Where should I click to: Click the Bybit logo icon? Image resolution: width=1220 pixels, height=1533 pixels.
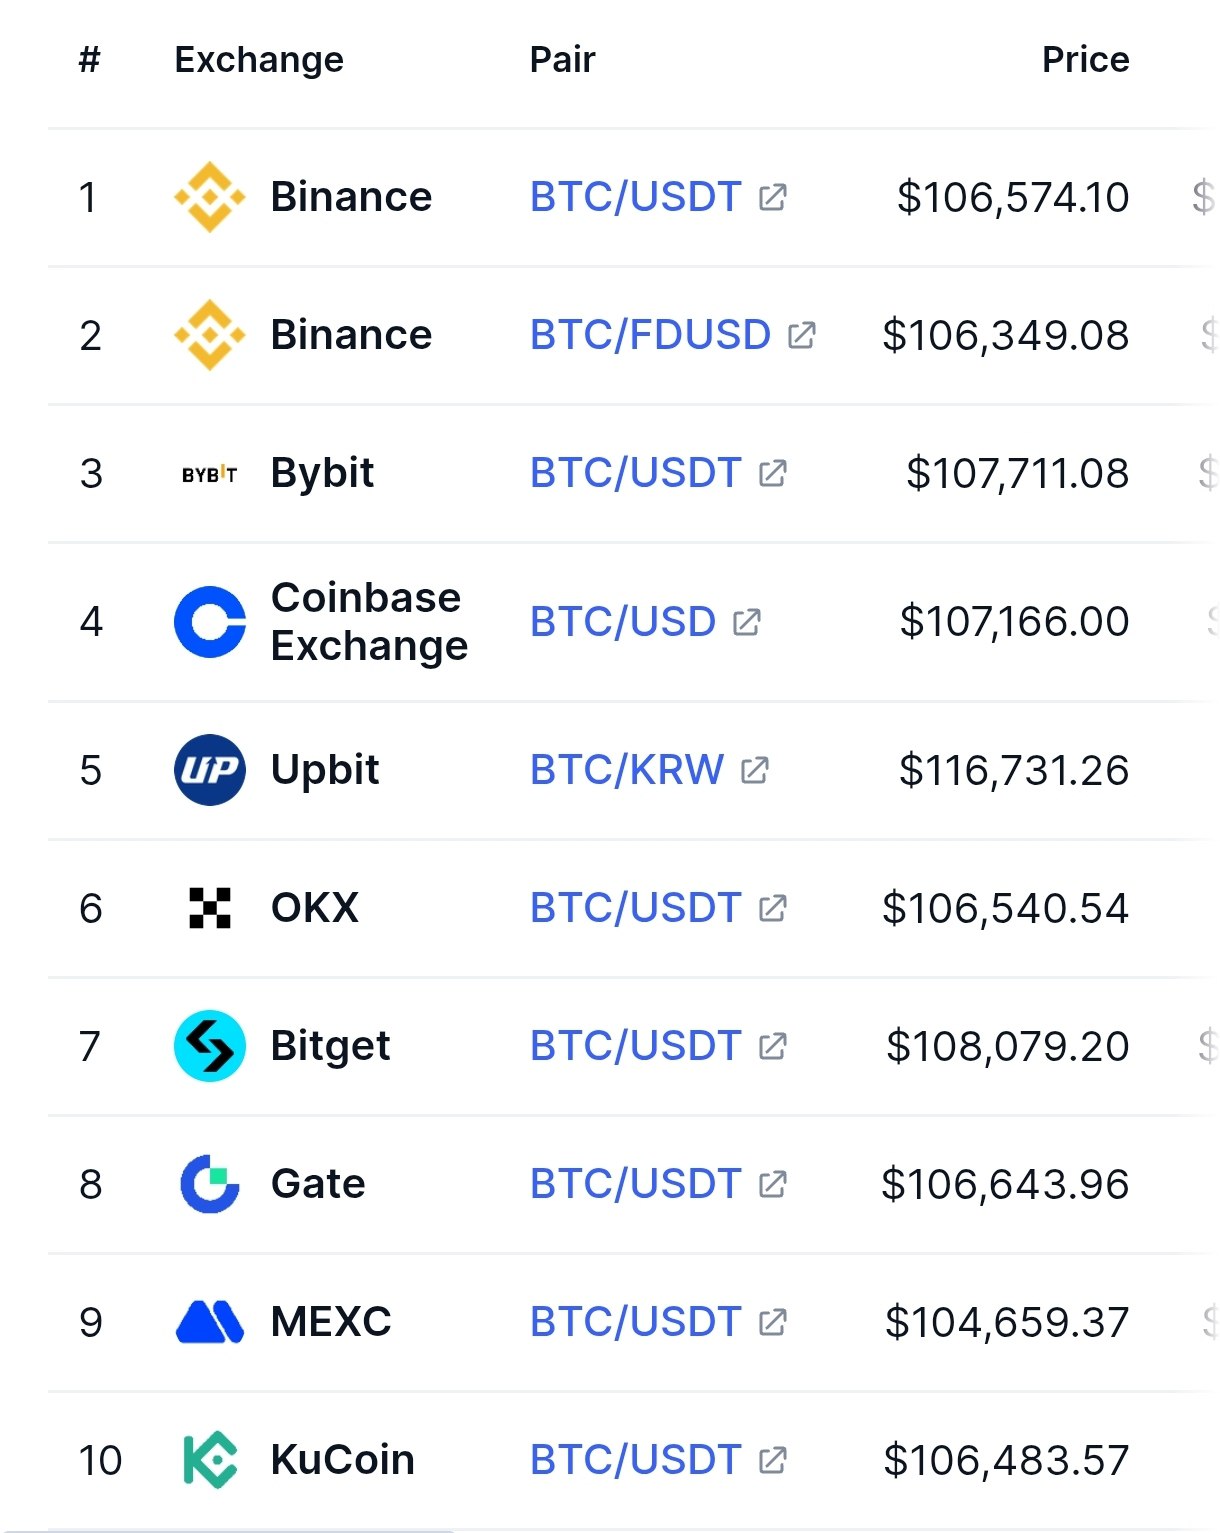coord(209,474)
